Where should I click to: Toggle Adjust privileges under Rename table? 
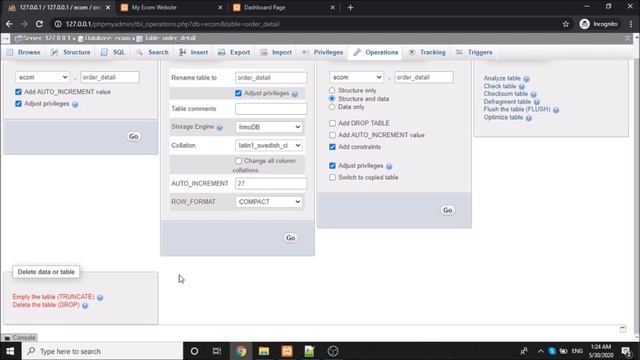coord(238,93)
